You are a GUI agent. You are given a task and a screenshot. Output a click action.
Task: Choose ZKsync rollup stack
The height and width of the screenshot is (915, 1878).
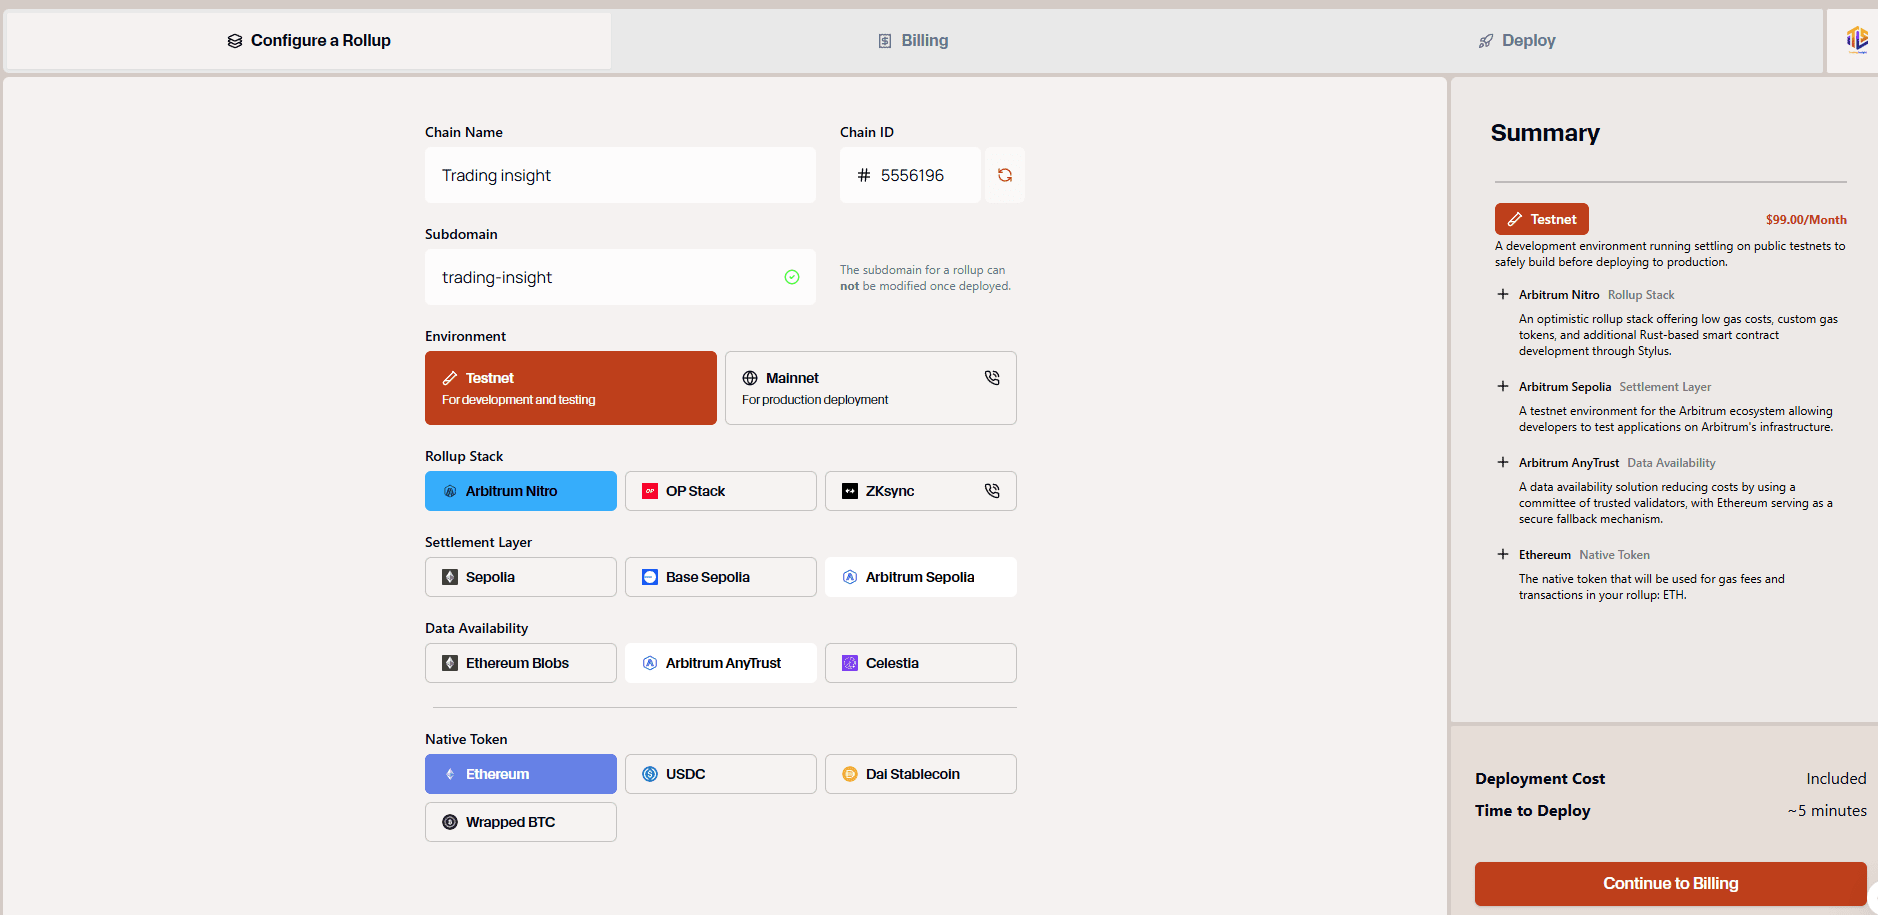click(x=921, y=491)
